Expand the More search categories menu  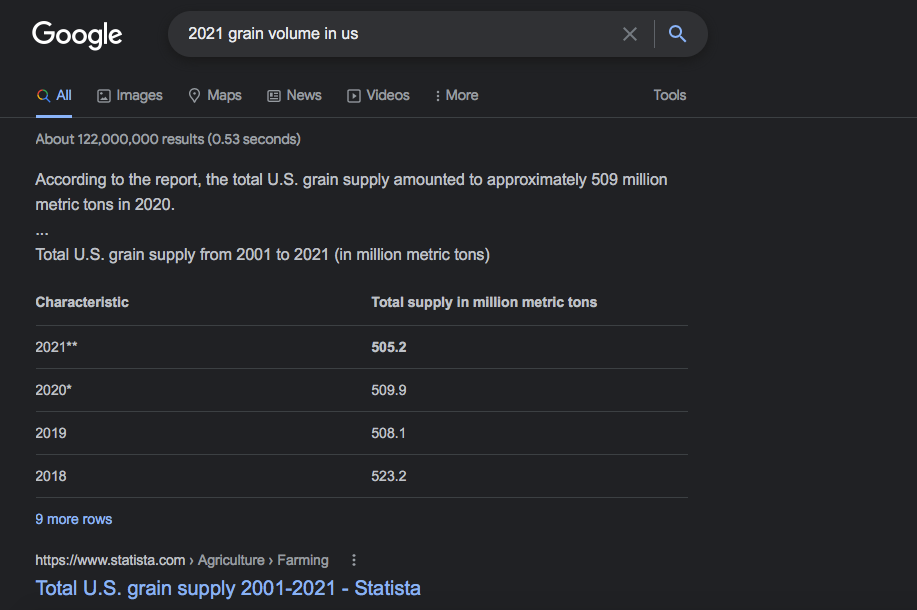tap(456, 96)
